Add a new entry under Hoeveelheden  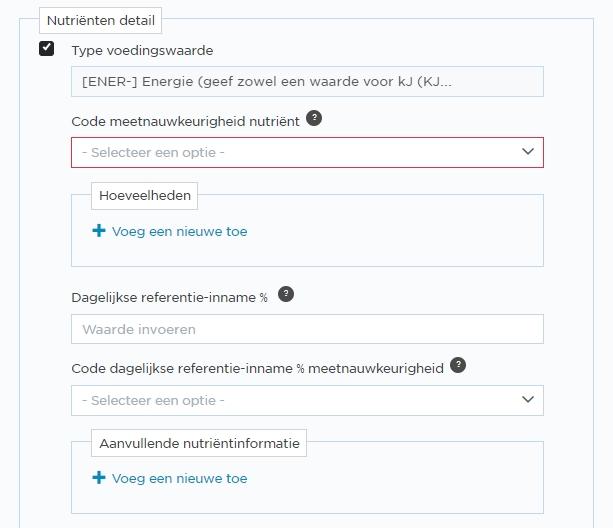[x=170, y=231]
